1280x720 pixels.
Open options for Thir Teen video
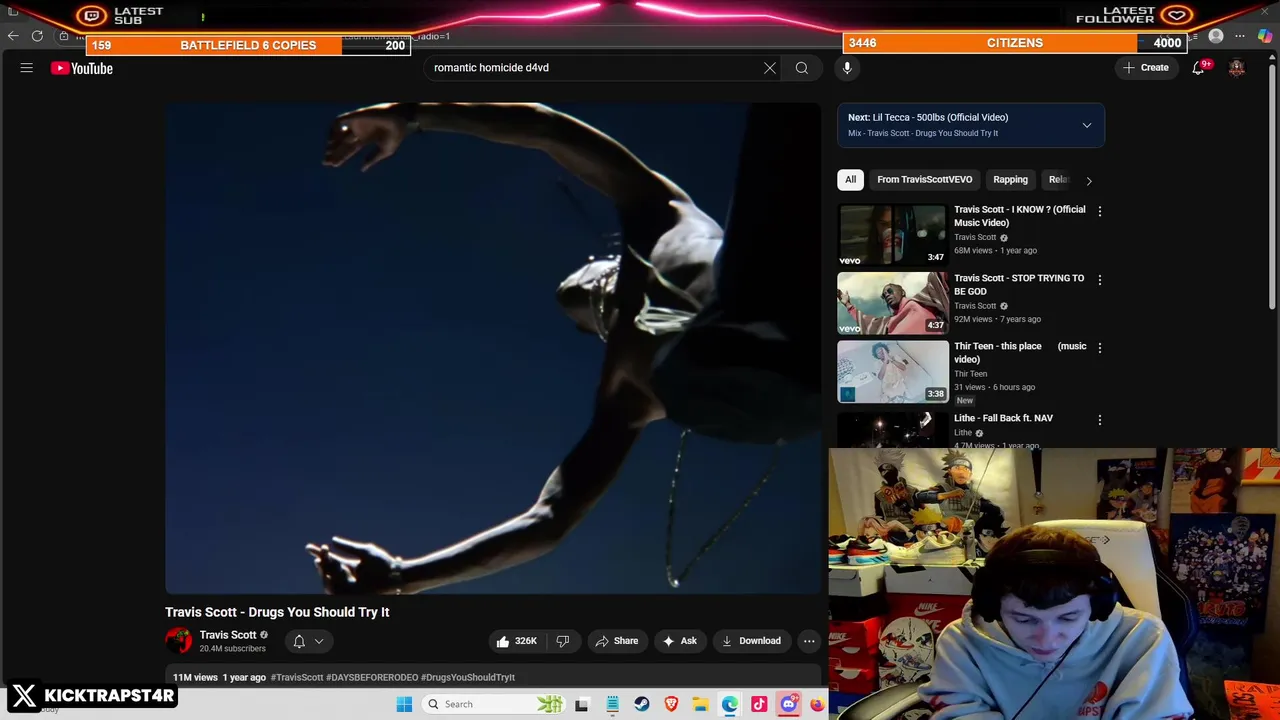(1100, 348)
